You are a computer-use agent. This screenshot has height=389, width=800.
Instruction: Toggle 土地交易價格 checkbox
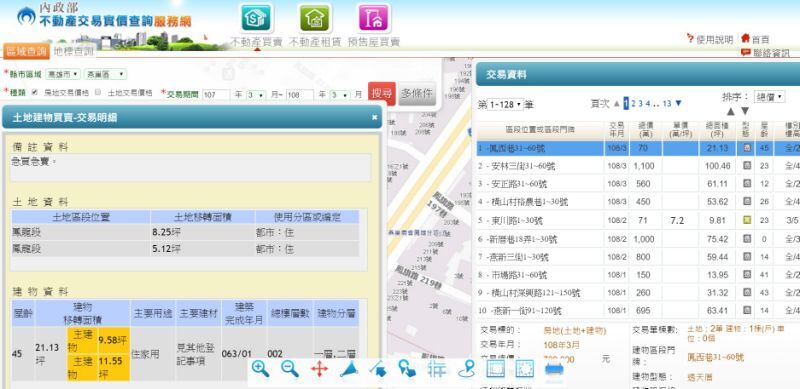pyautogui.click(x=98, y=92)
